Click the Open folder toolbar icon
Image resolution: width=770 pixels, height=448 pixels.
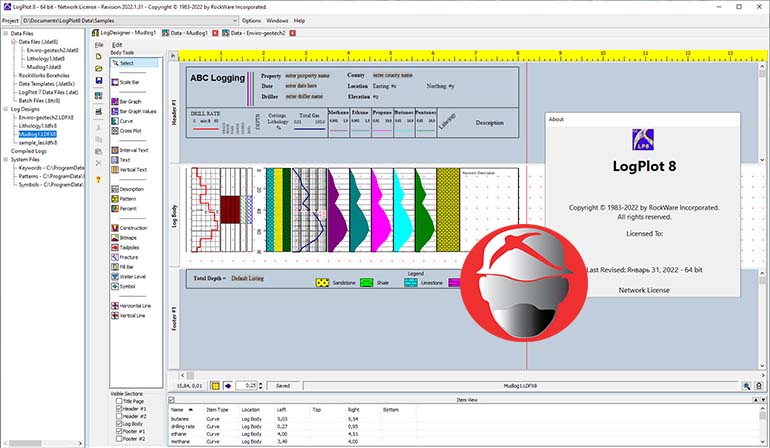coord(99,68)
